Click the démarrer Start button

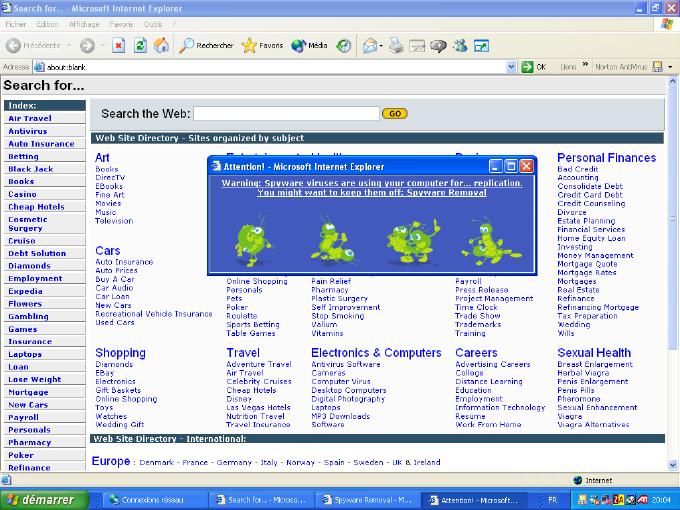click(44, 500)
